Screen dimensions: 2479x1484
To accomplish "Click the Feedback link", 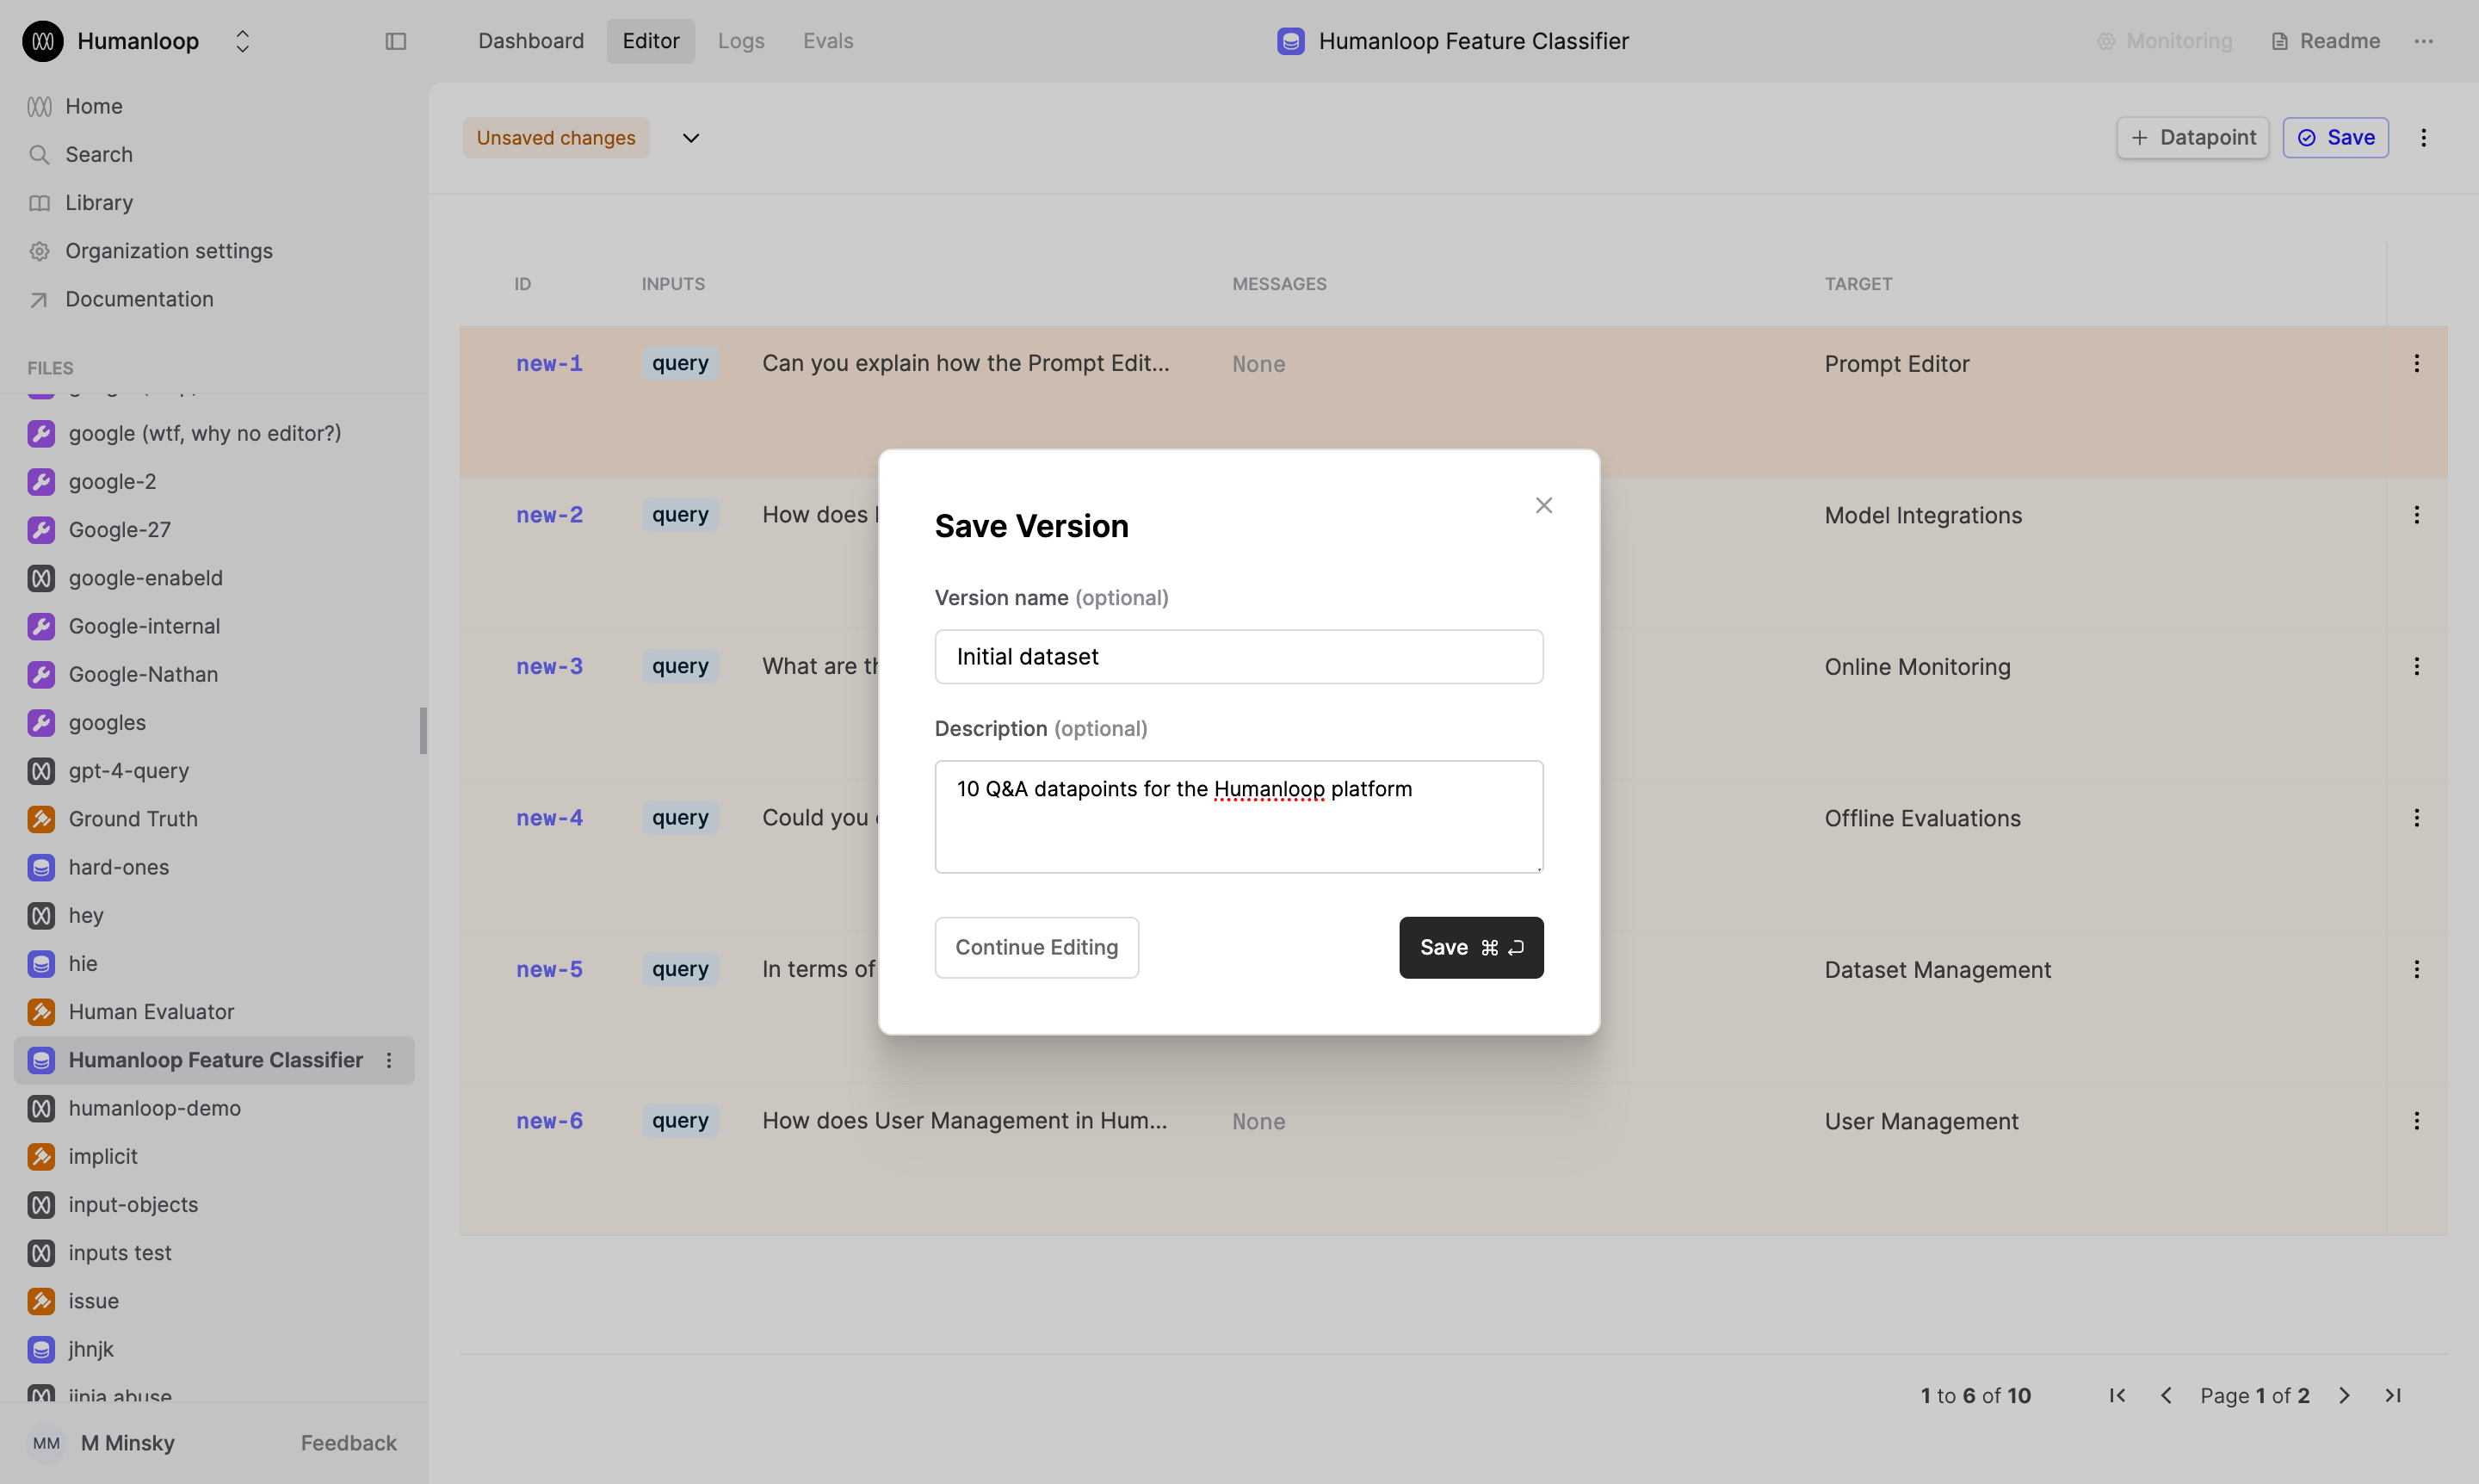I will 349,1443.
